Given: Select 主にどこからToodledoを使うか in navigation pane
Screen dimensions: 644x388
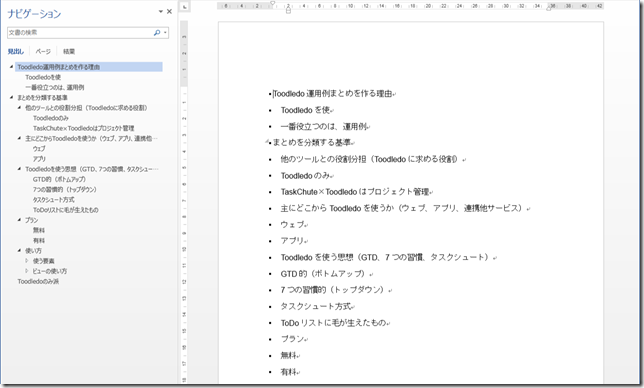Looking at the screenshot, I should tap(91, 138).
